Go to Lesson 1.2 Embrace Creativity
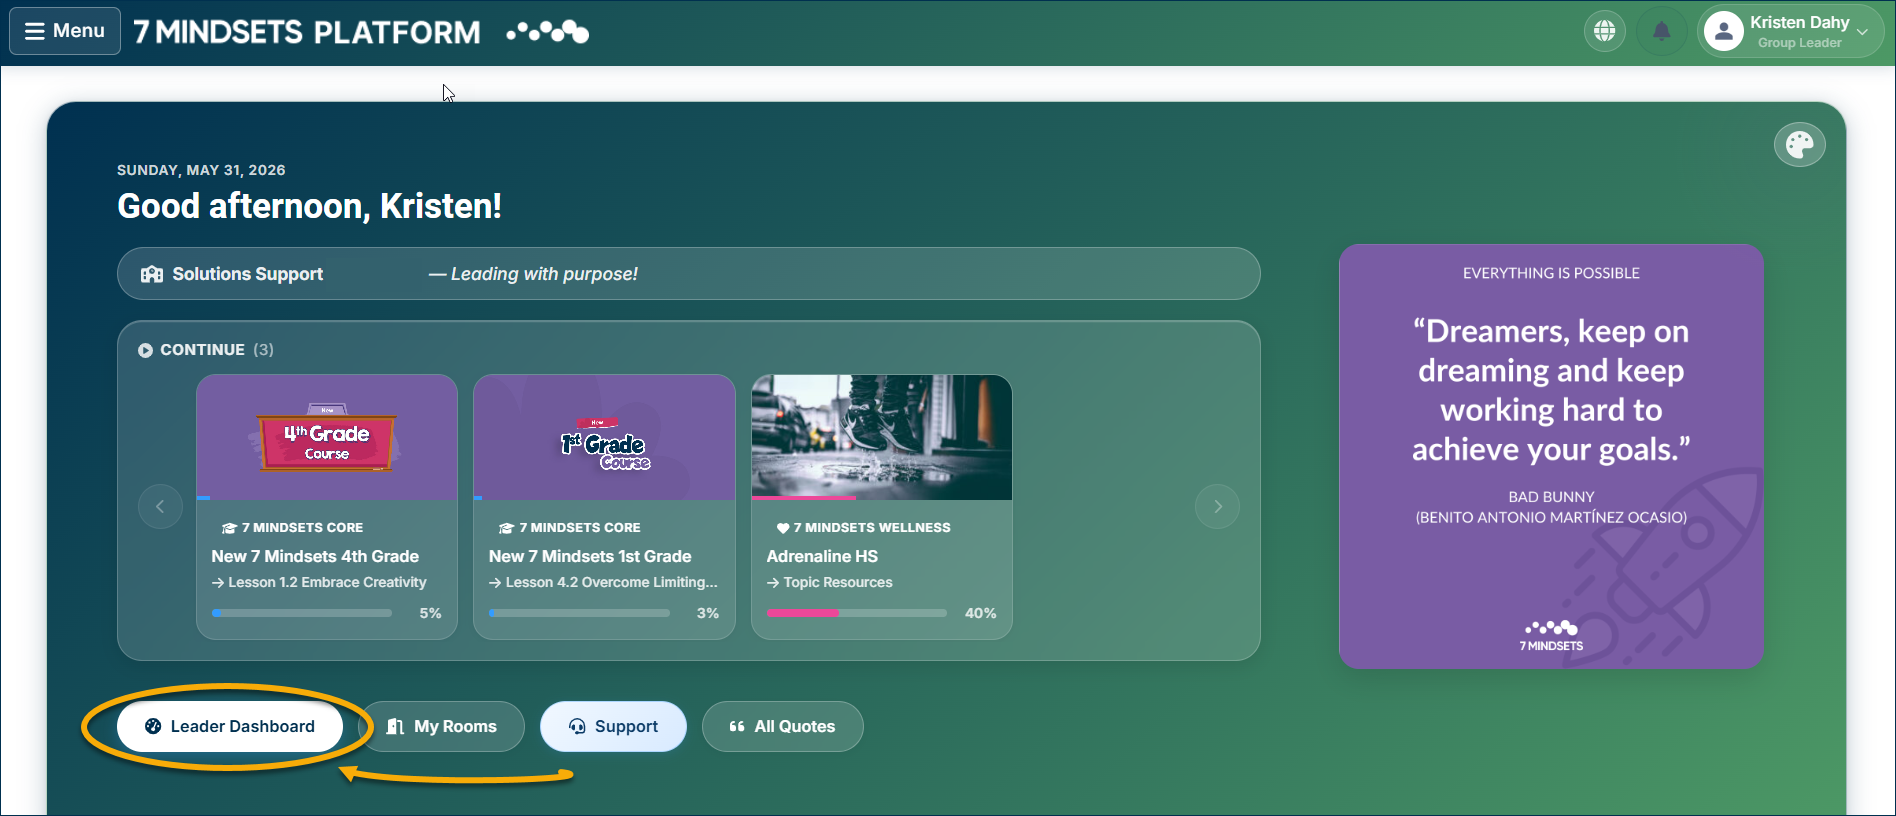Viewport: 1896px width, 816px height. [327, 582]
